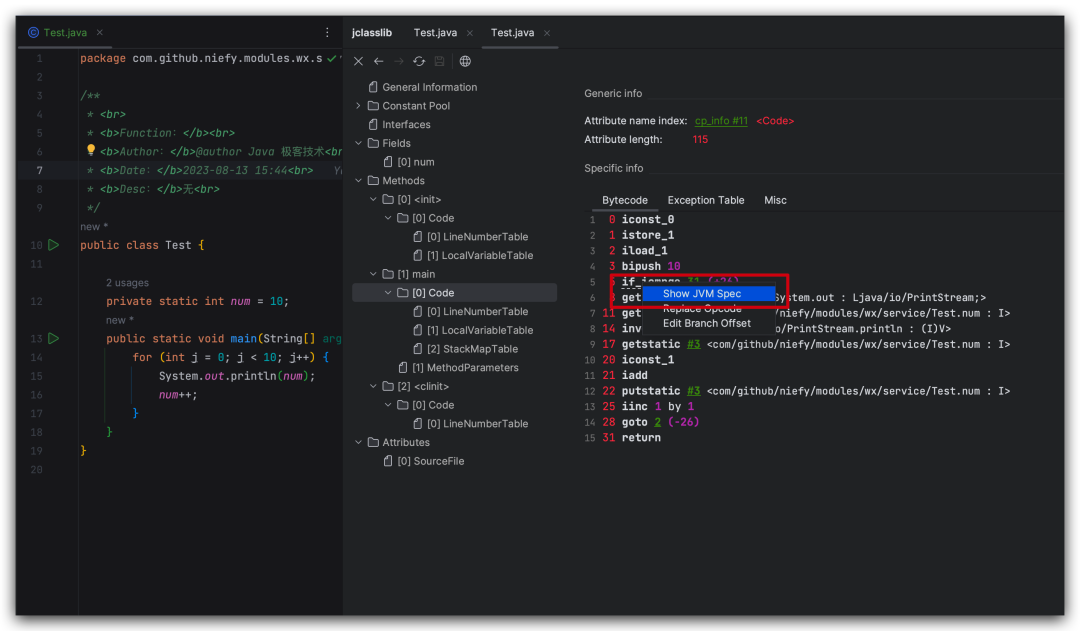Collapse the Methods tree node
This screenshot has width=1080, height=631.
point(358,180)
